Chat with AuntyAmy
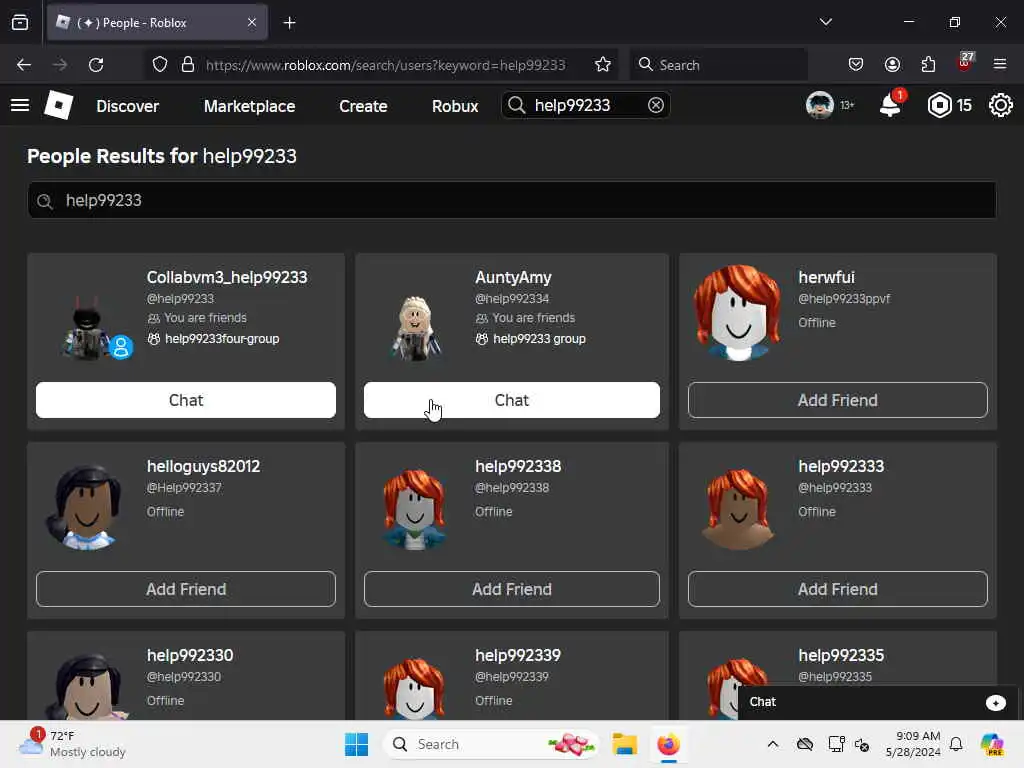Screen dimensions: 1024x768 (x=511, y=400)
